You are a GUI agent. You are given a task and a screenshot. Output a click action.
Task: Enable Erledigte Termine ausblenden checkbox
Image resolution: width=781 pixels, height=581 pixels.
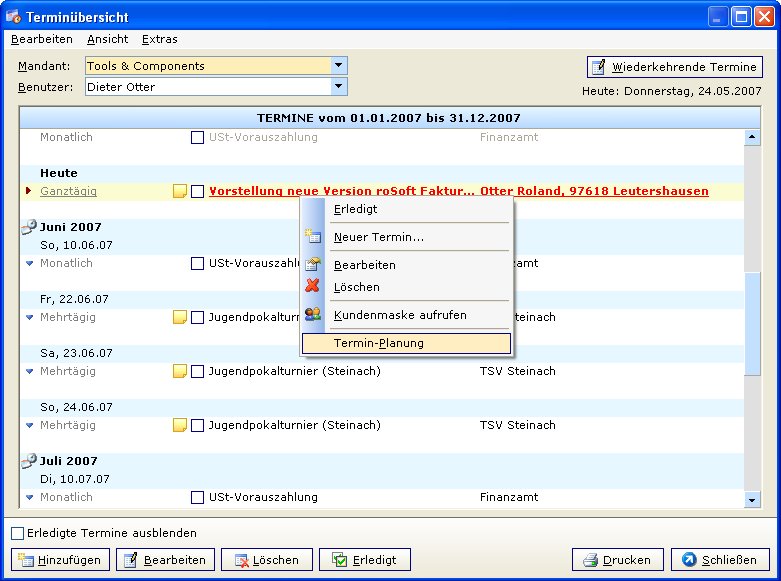pos(17,533)
